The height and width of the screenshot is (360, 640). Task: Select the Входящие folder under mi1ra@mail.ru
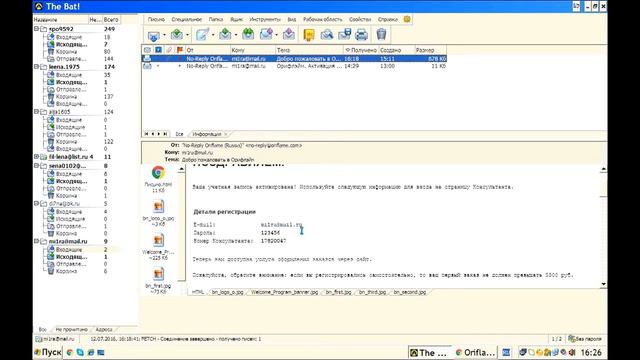coord(69,249)
